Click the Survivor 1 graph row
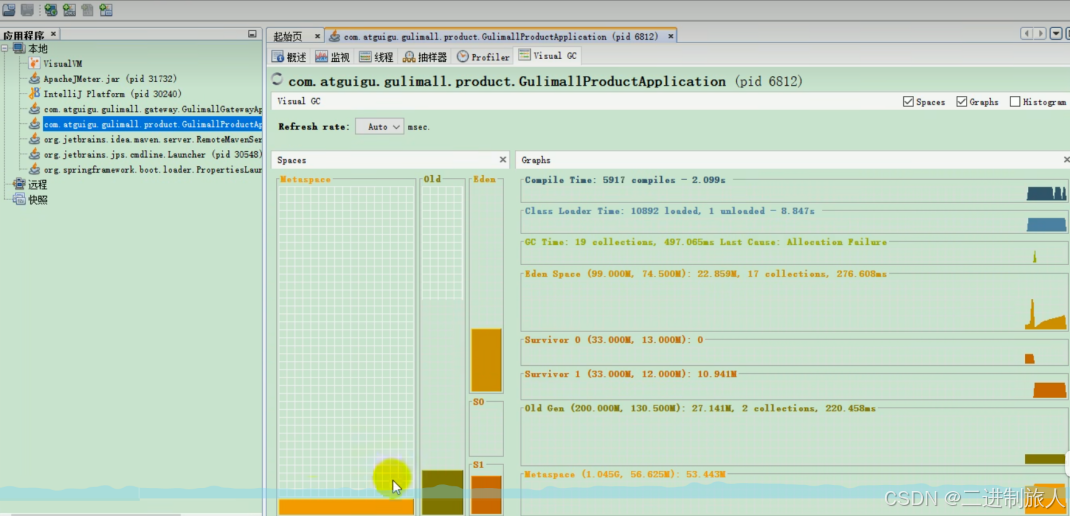Image resolution: width=1070 pixels, height=516 pixels. [794, 386]
